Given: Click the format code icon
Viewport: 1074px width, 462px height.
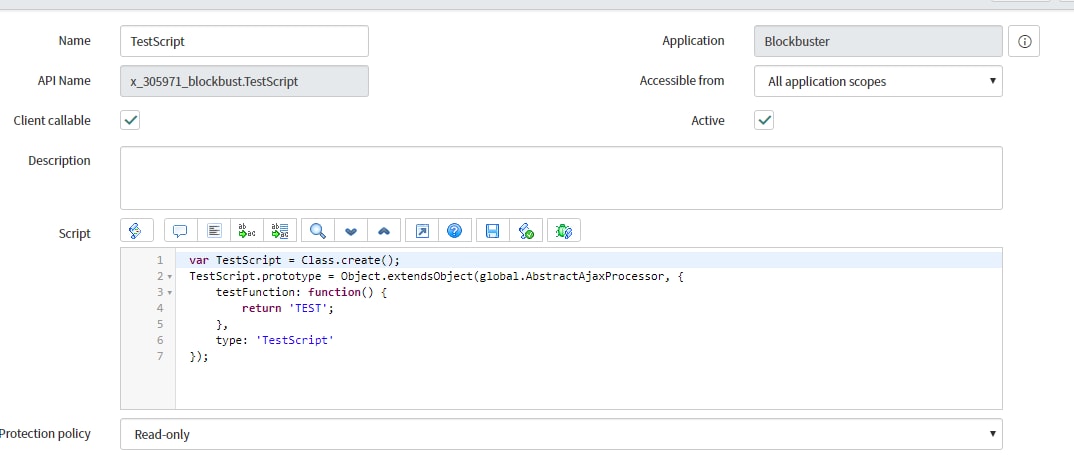Looking at the screenshot, I should point(214,231).
